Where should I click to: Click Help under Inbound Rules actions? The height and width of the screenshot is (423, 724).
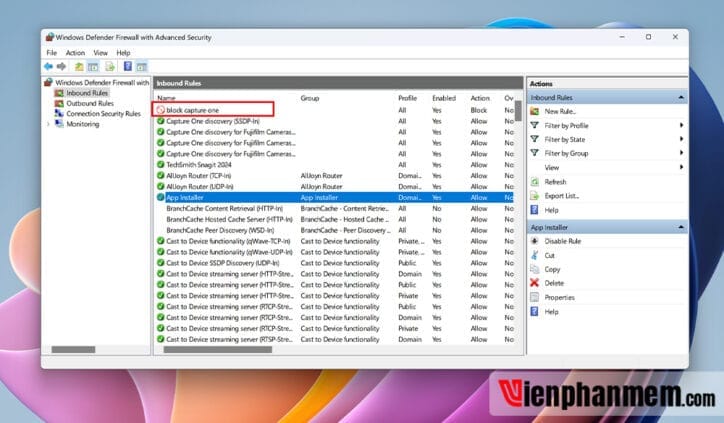coord(551,210)
